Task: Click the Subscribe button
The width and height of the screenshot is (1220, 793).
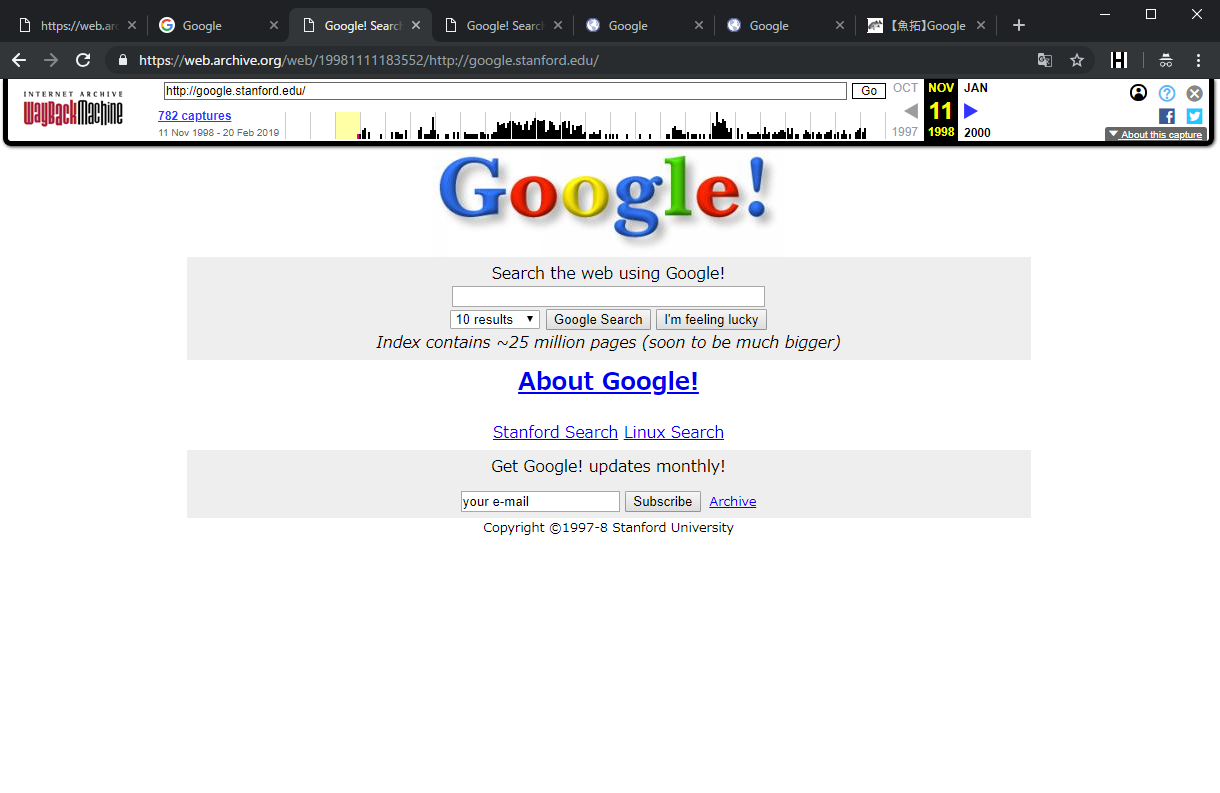Action: 662,502
